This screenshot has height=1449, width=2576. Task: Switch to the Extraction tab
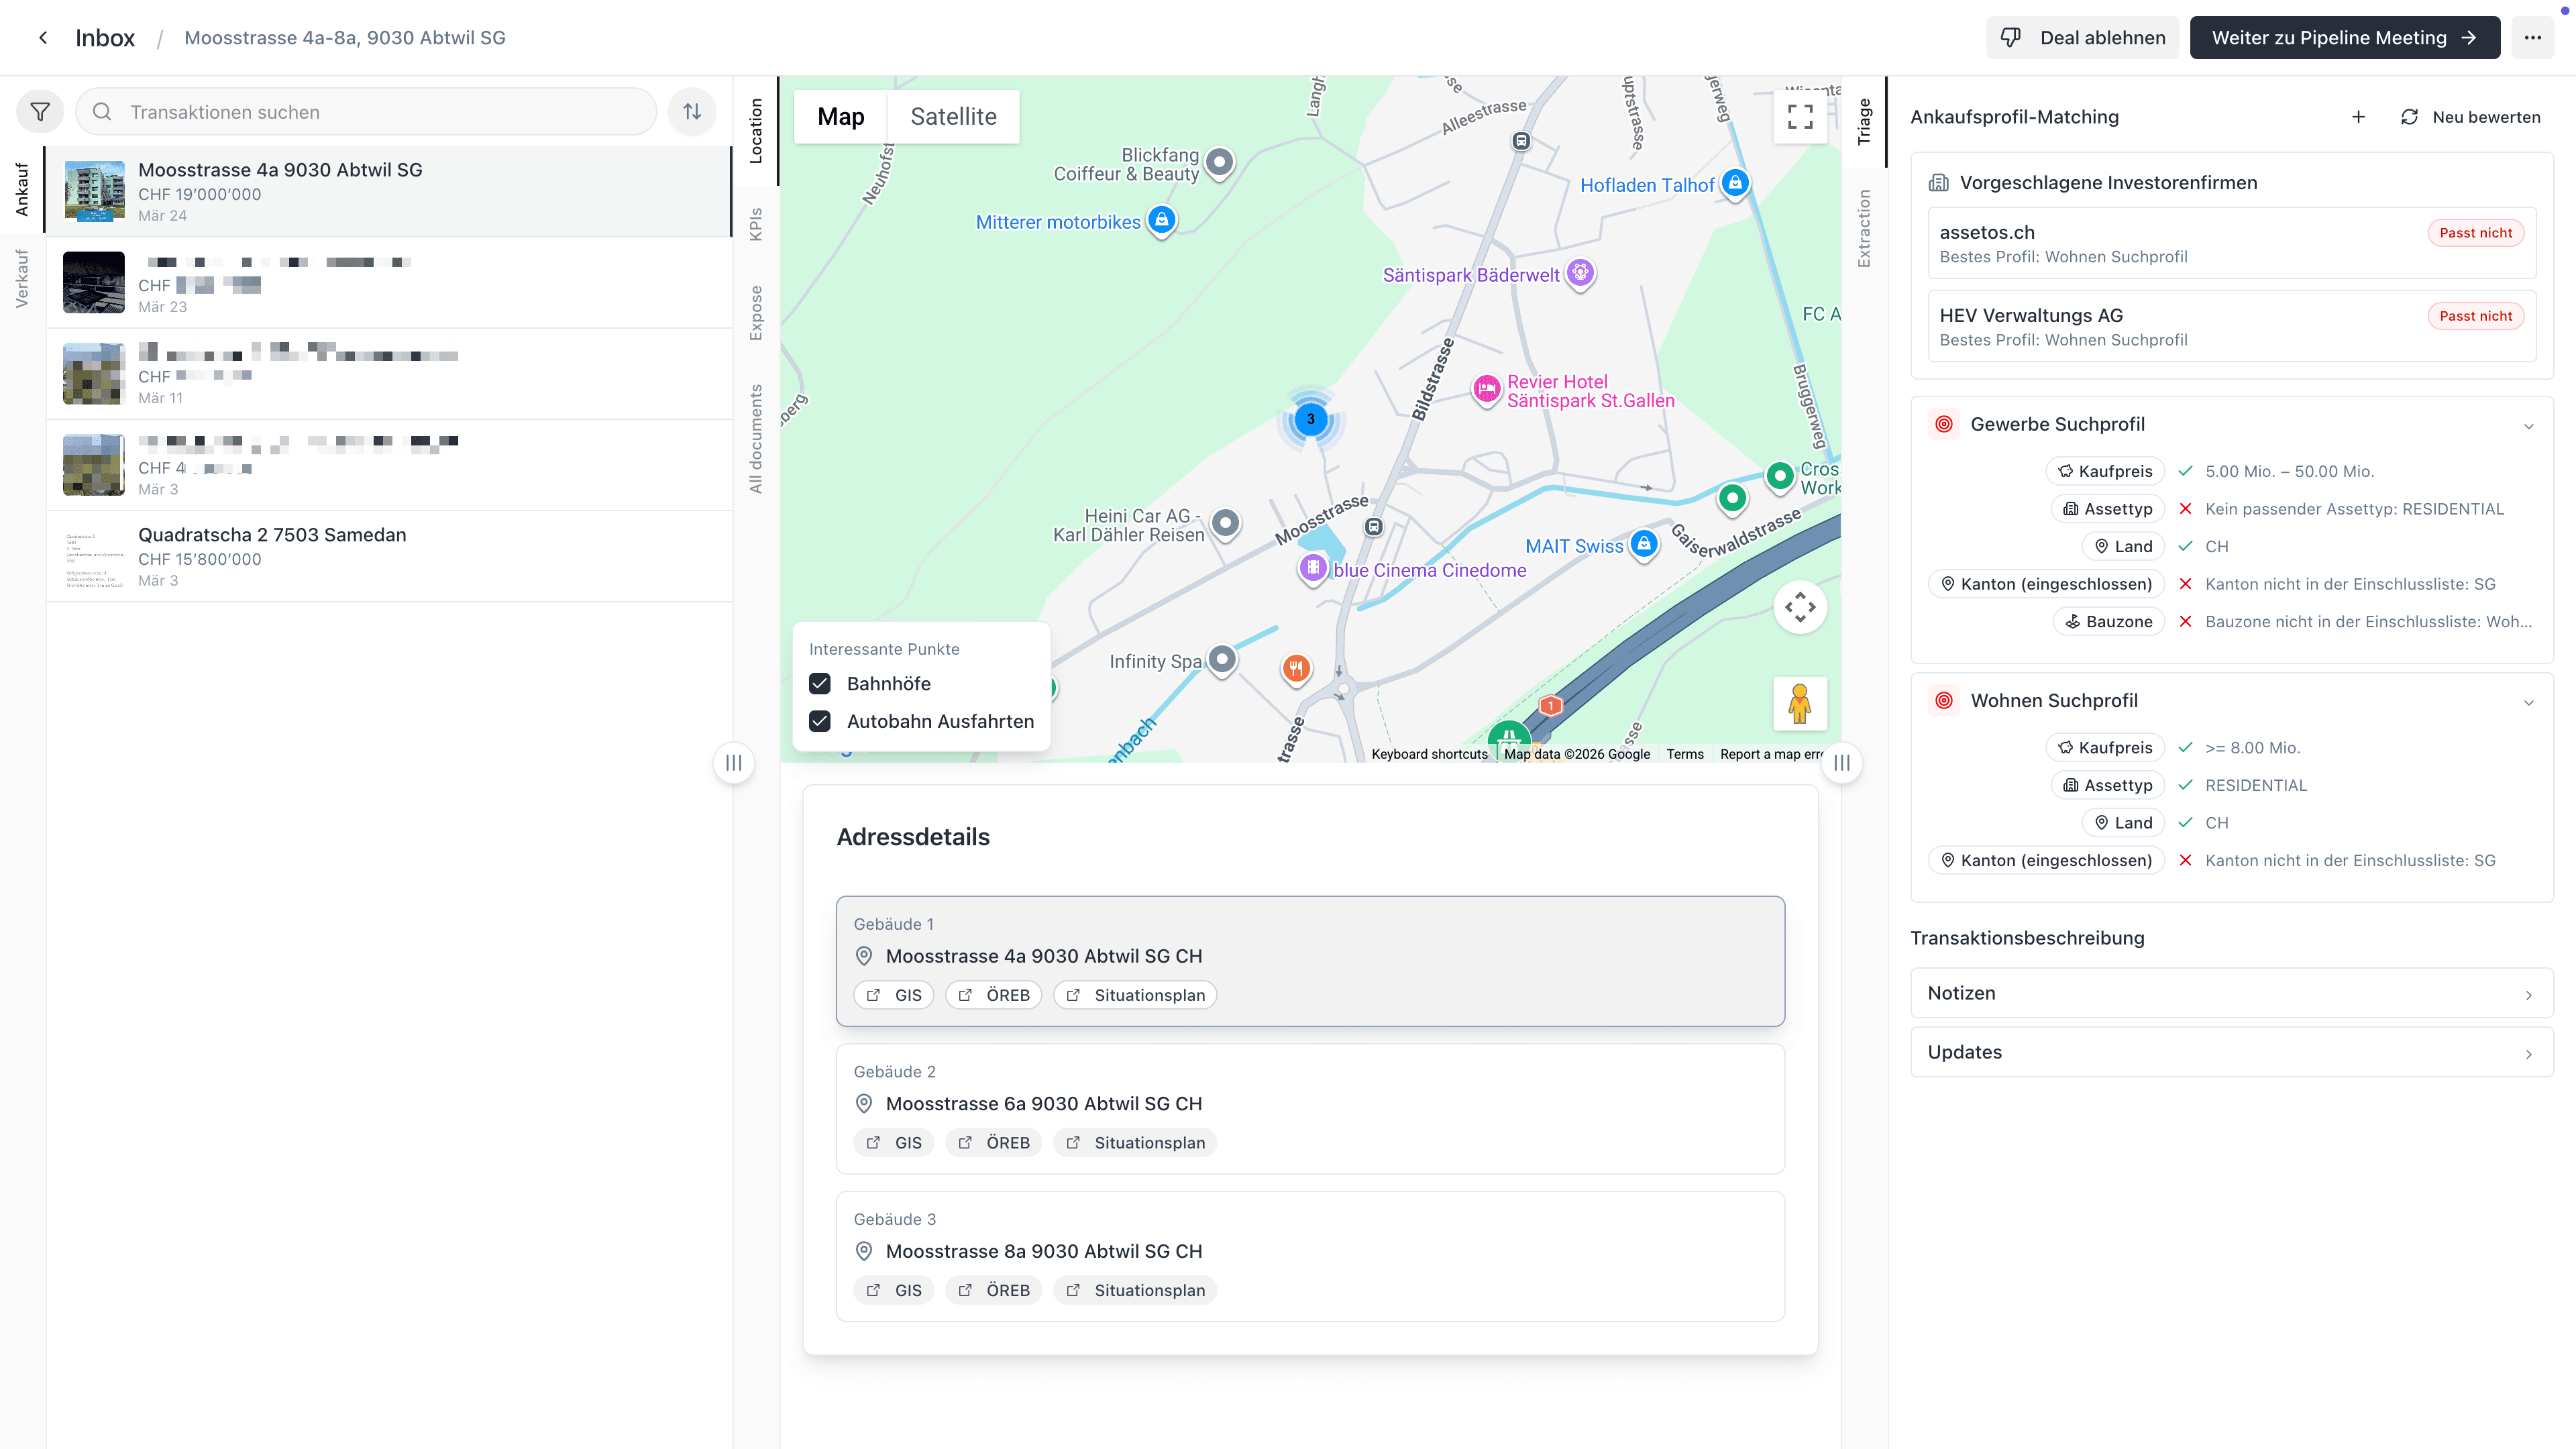tap(1864, 228)
